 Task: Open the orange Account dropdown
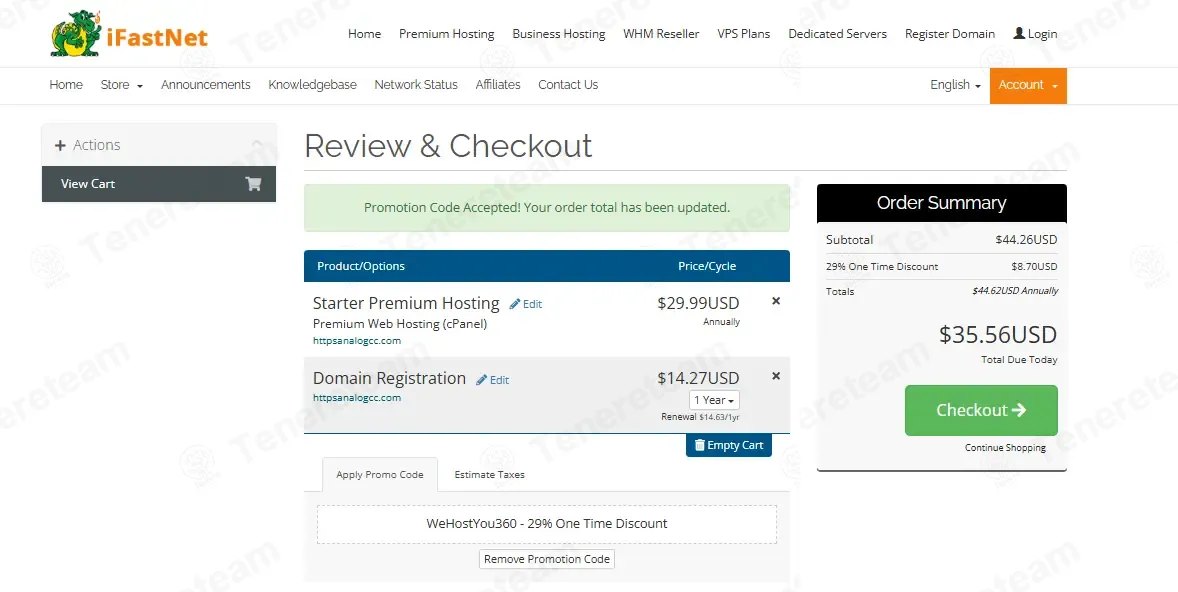pos(1028,86)
